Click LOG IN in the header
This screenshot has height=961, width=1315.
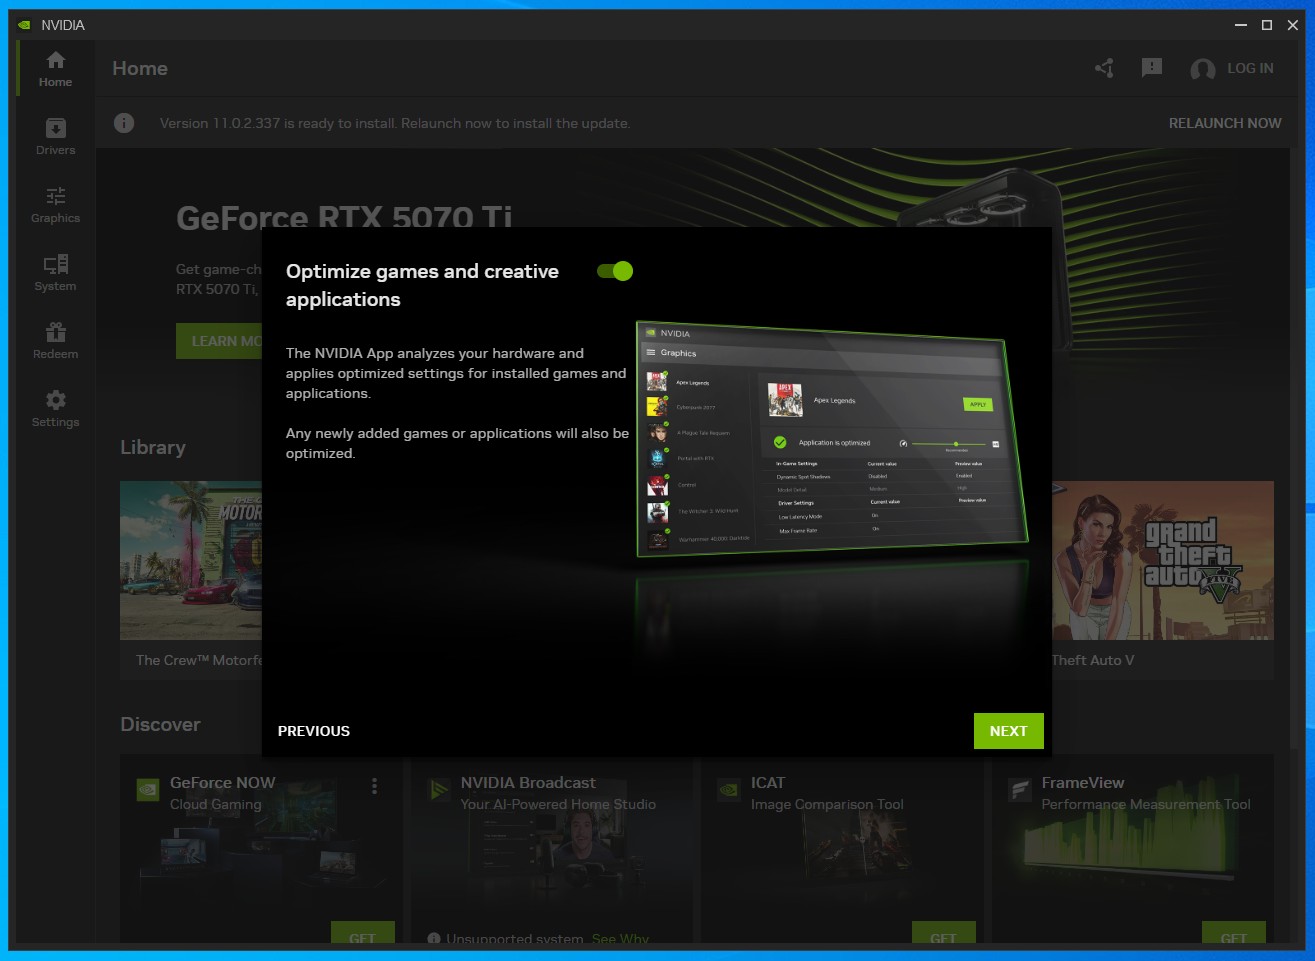1250,68
